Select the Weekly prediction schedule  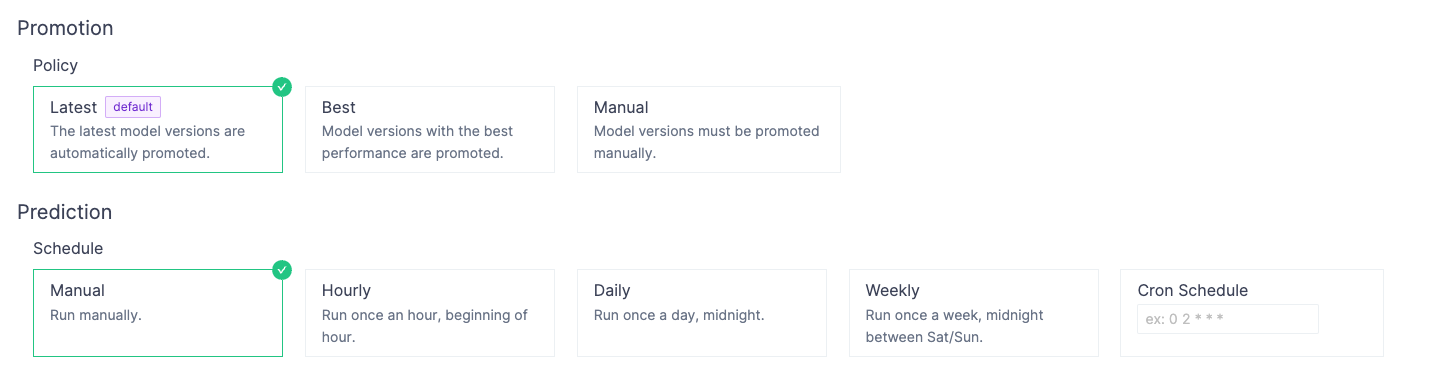(x=974, y=313)
